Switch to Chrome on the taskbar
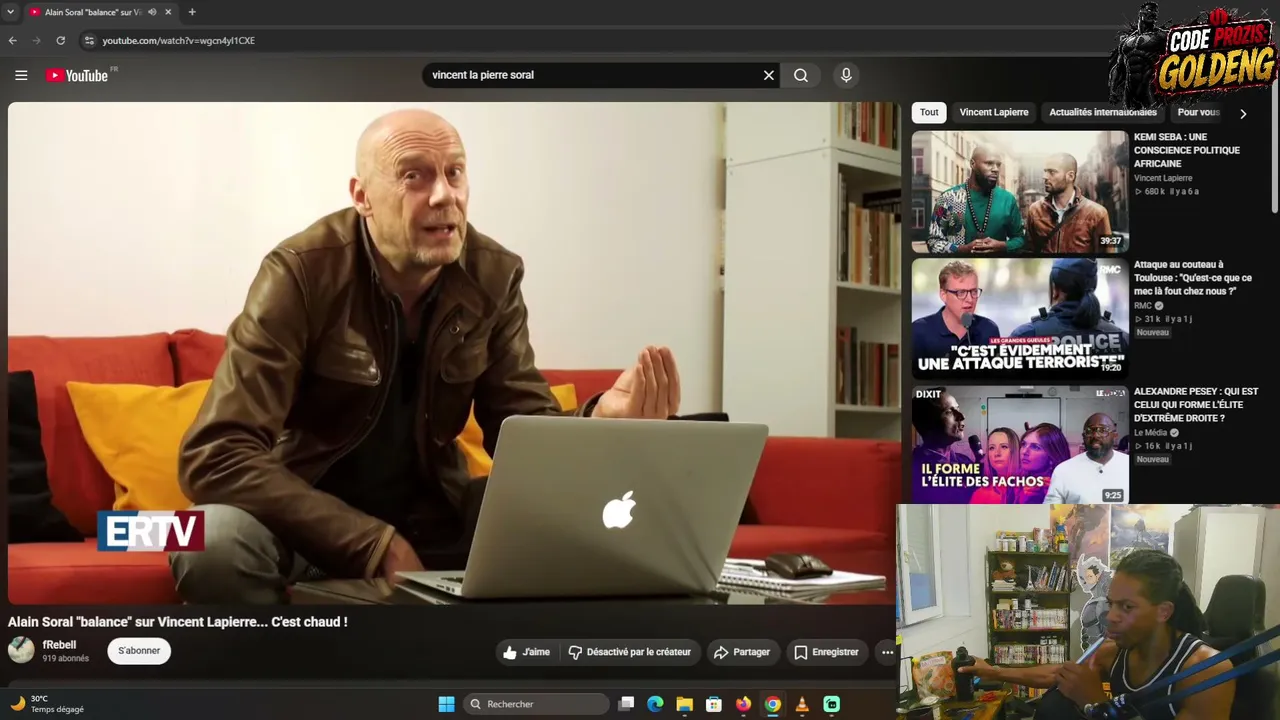 tap(773, 704)
